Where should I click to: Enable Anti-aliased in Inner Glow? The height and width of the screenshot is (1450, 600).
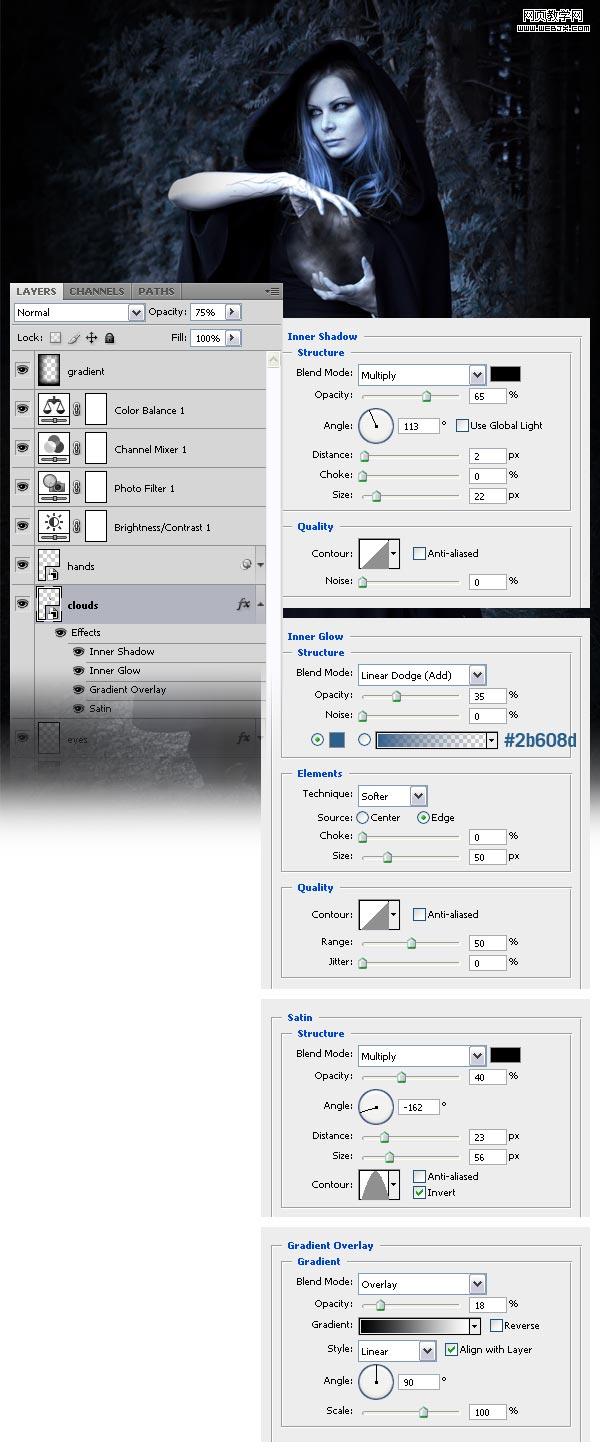point(419,914)
